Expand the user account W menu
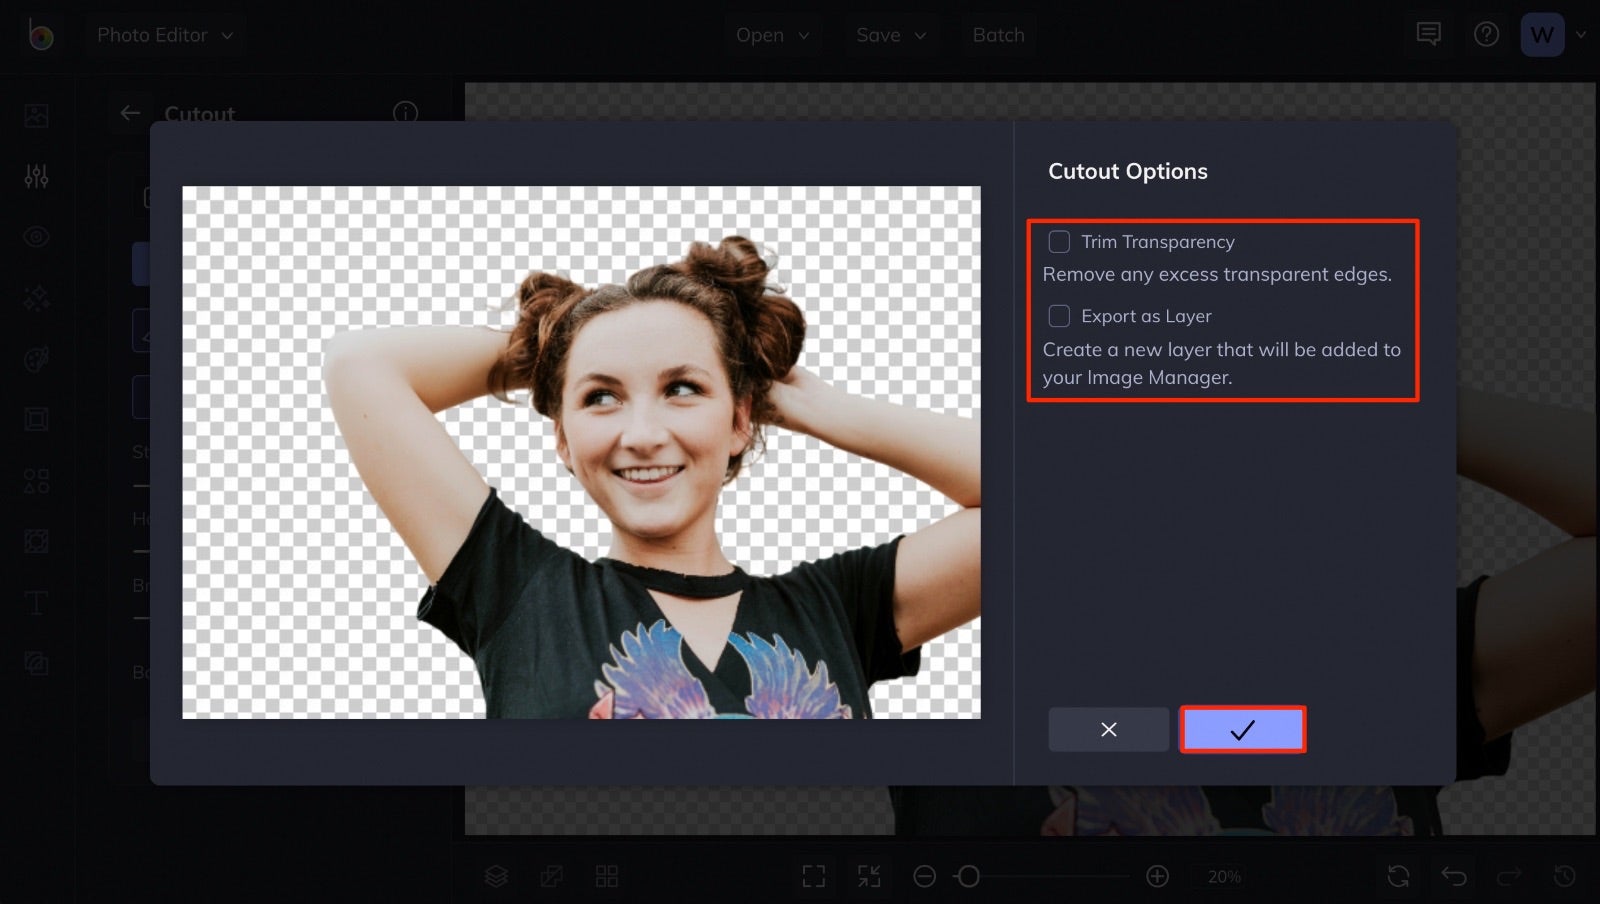This screenshot has height=904, width=1600. (x=1549, y=34)
